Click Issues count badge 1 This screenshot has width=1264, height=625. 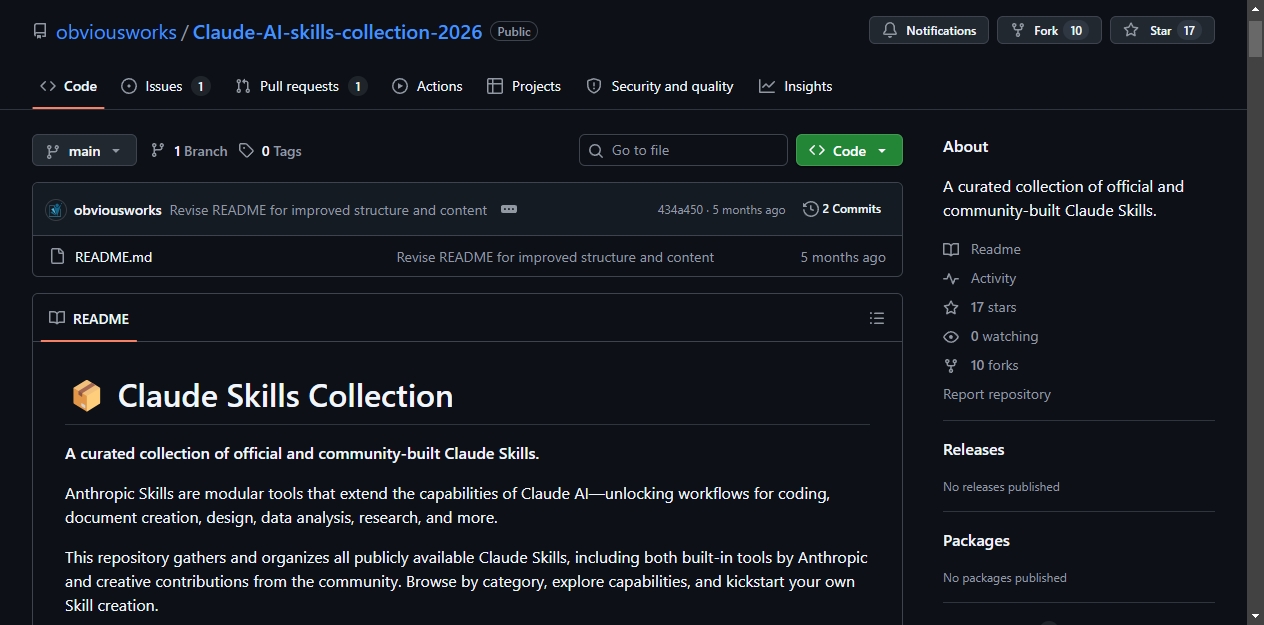pyautogui.click(x=200, y=86)
